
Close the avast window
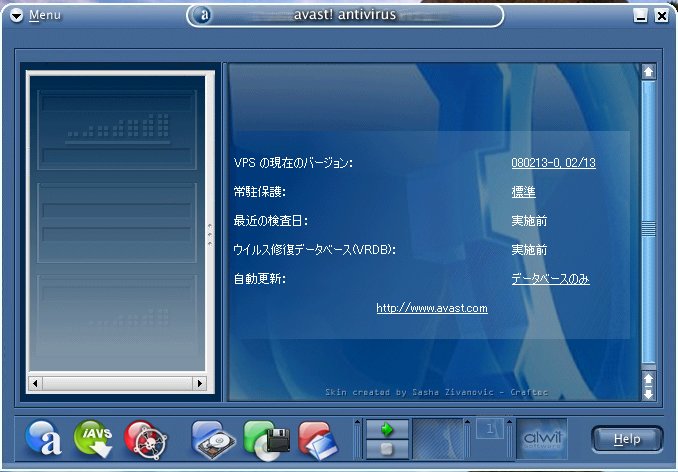tap(662, 16)
